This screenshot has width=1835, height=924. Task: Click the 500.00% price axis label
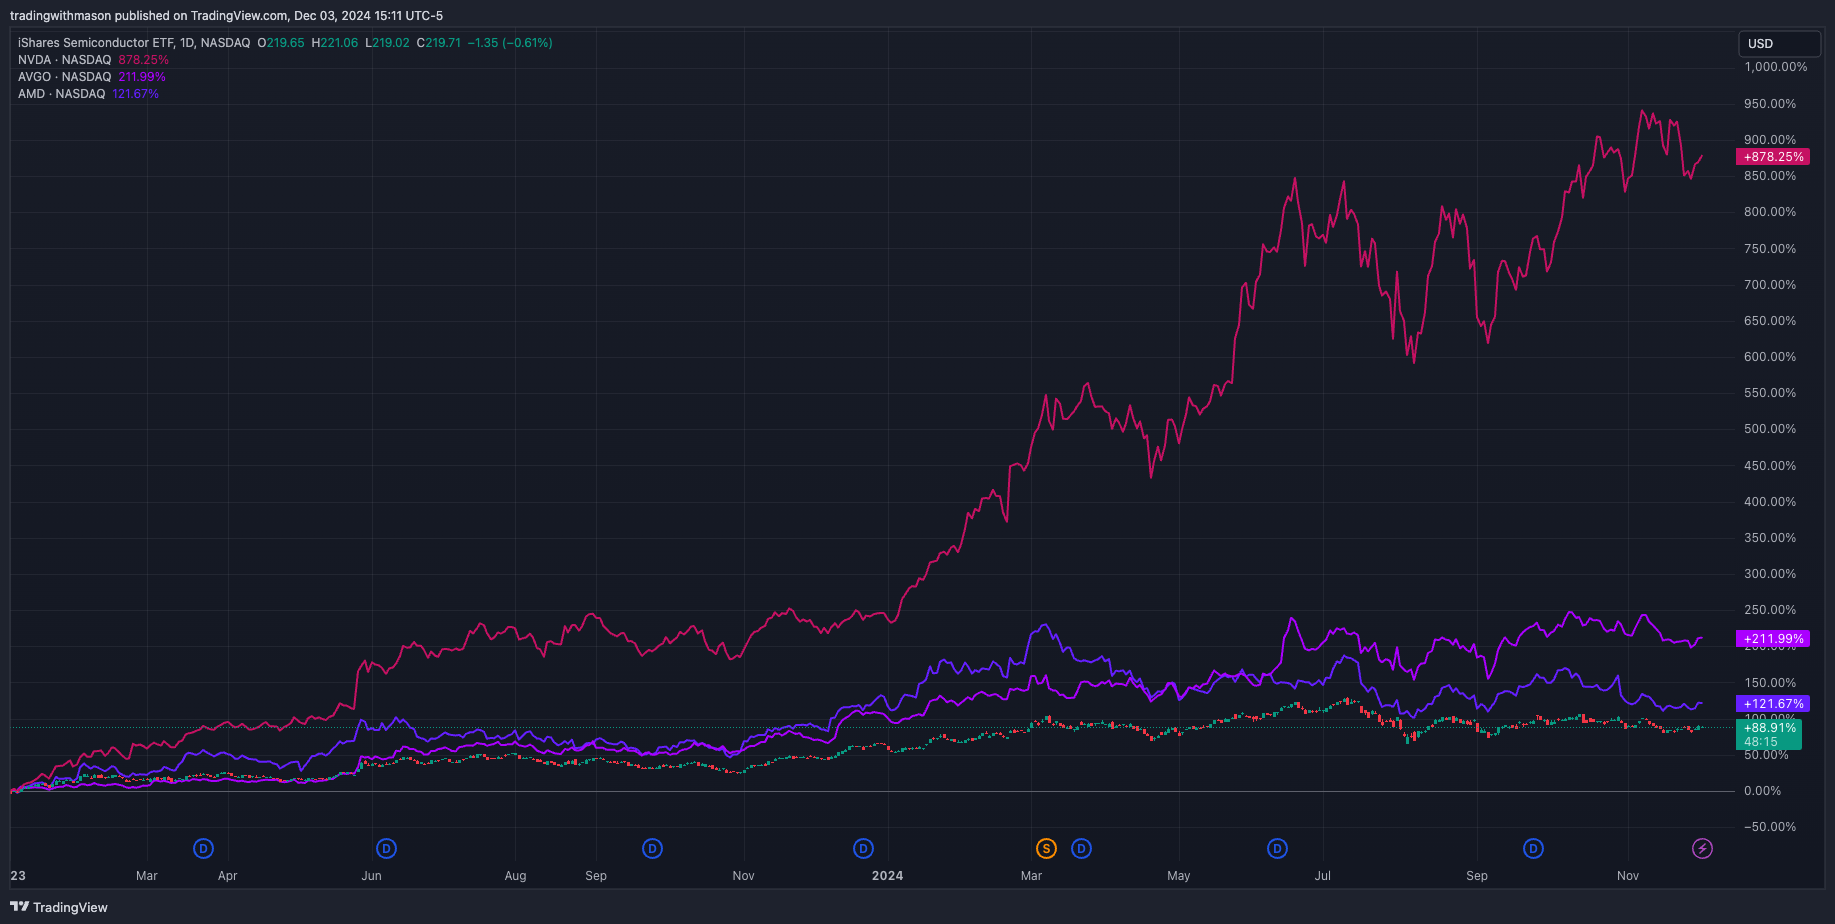(1770, 429)
